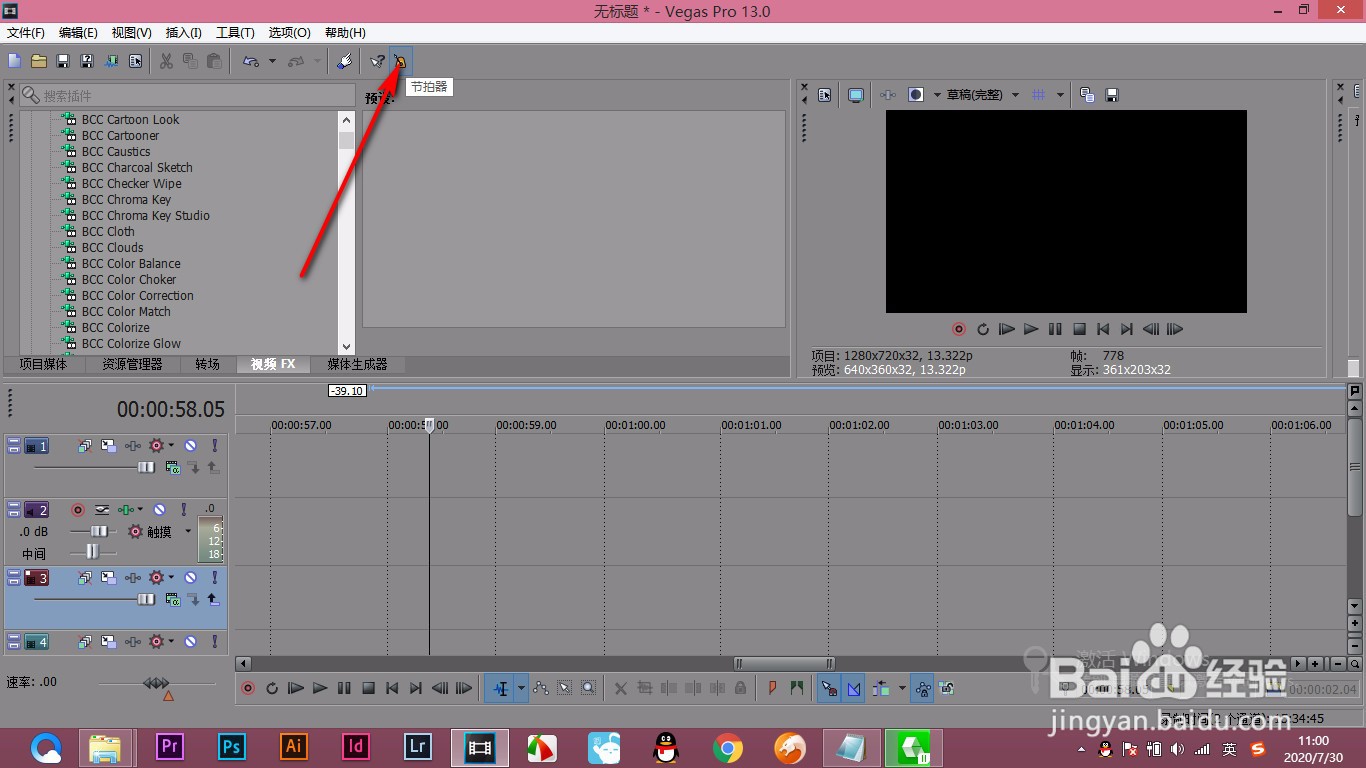Select BCC Chroma Key plugin
Viewport: 1366px width, 768px height.
(x=126, y=199)
